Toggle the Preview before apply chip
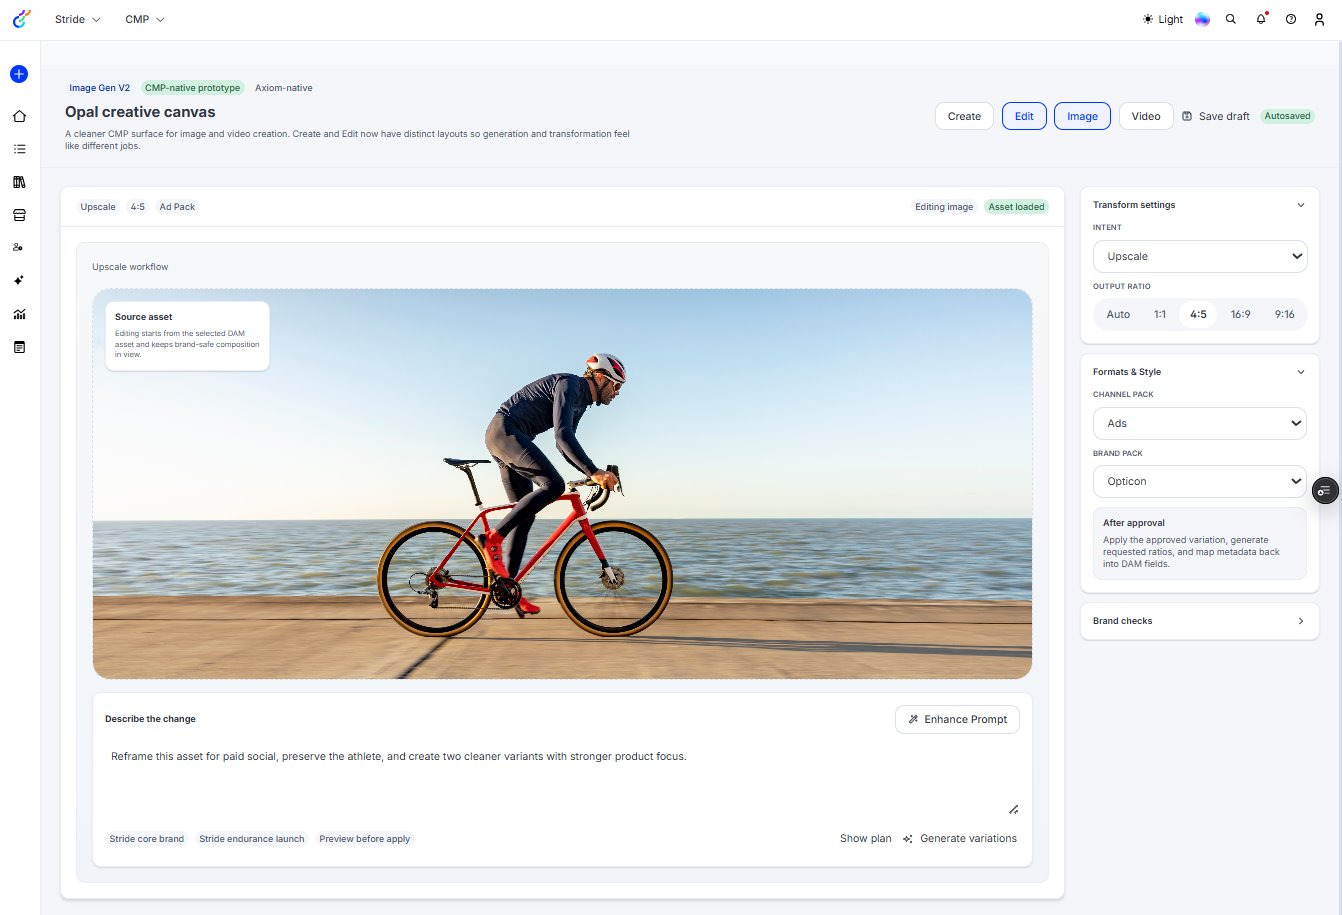 tap(364, 839)
